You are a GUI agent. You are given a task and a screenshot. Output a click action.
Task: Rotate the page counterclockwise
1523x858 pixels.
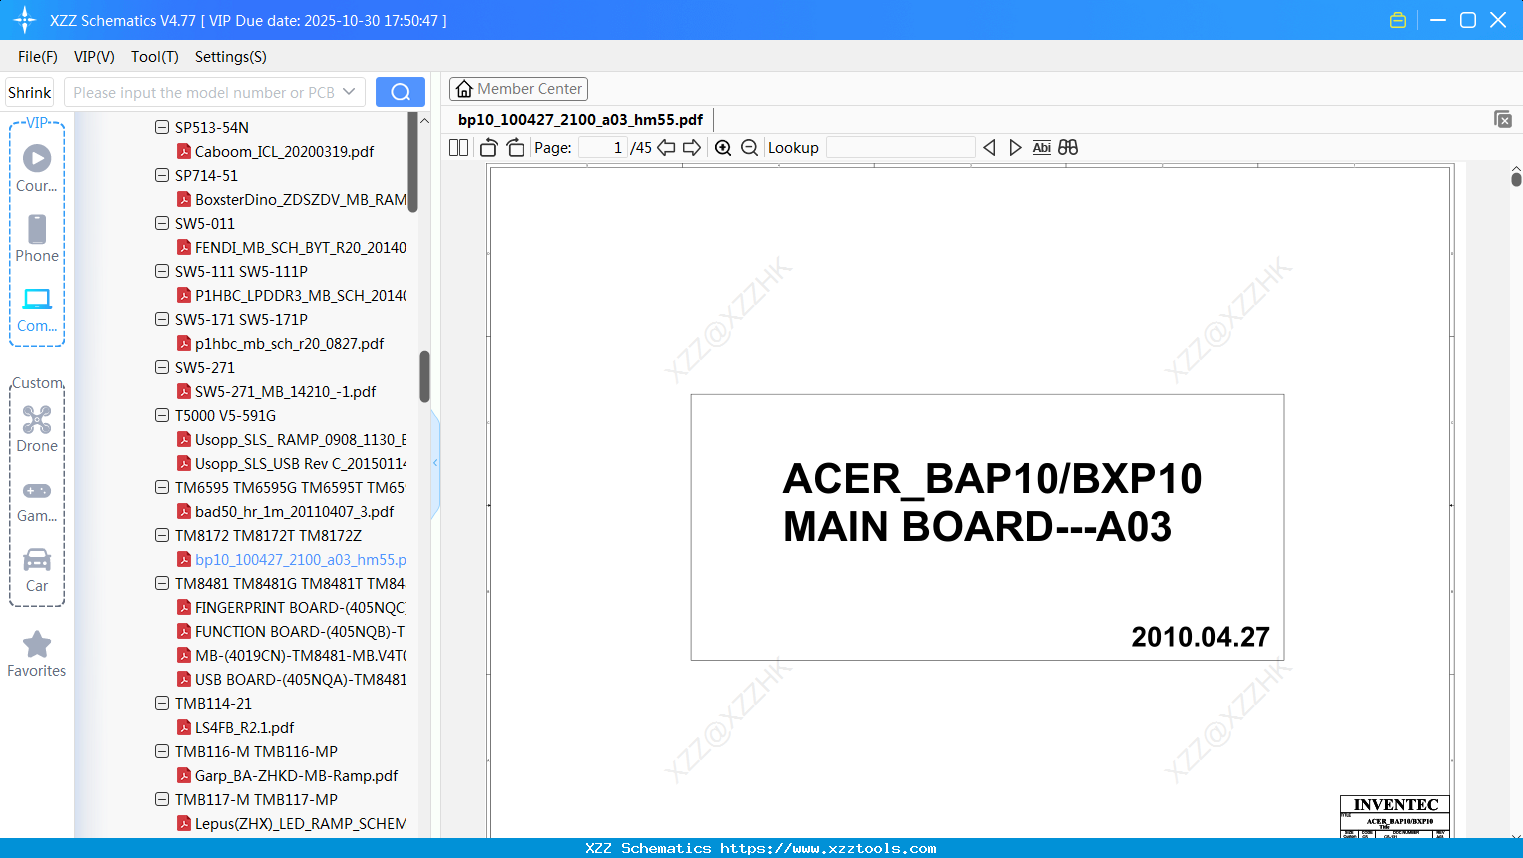tap(489, 147)
